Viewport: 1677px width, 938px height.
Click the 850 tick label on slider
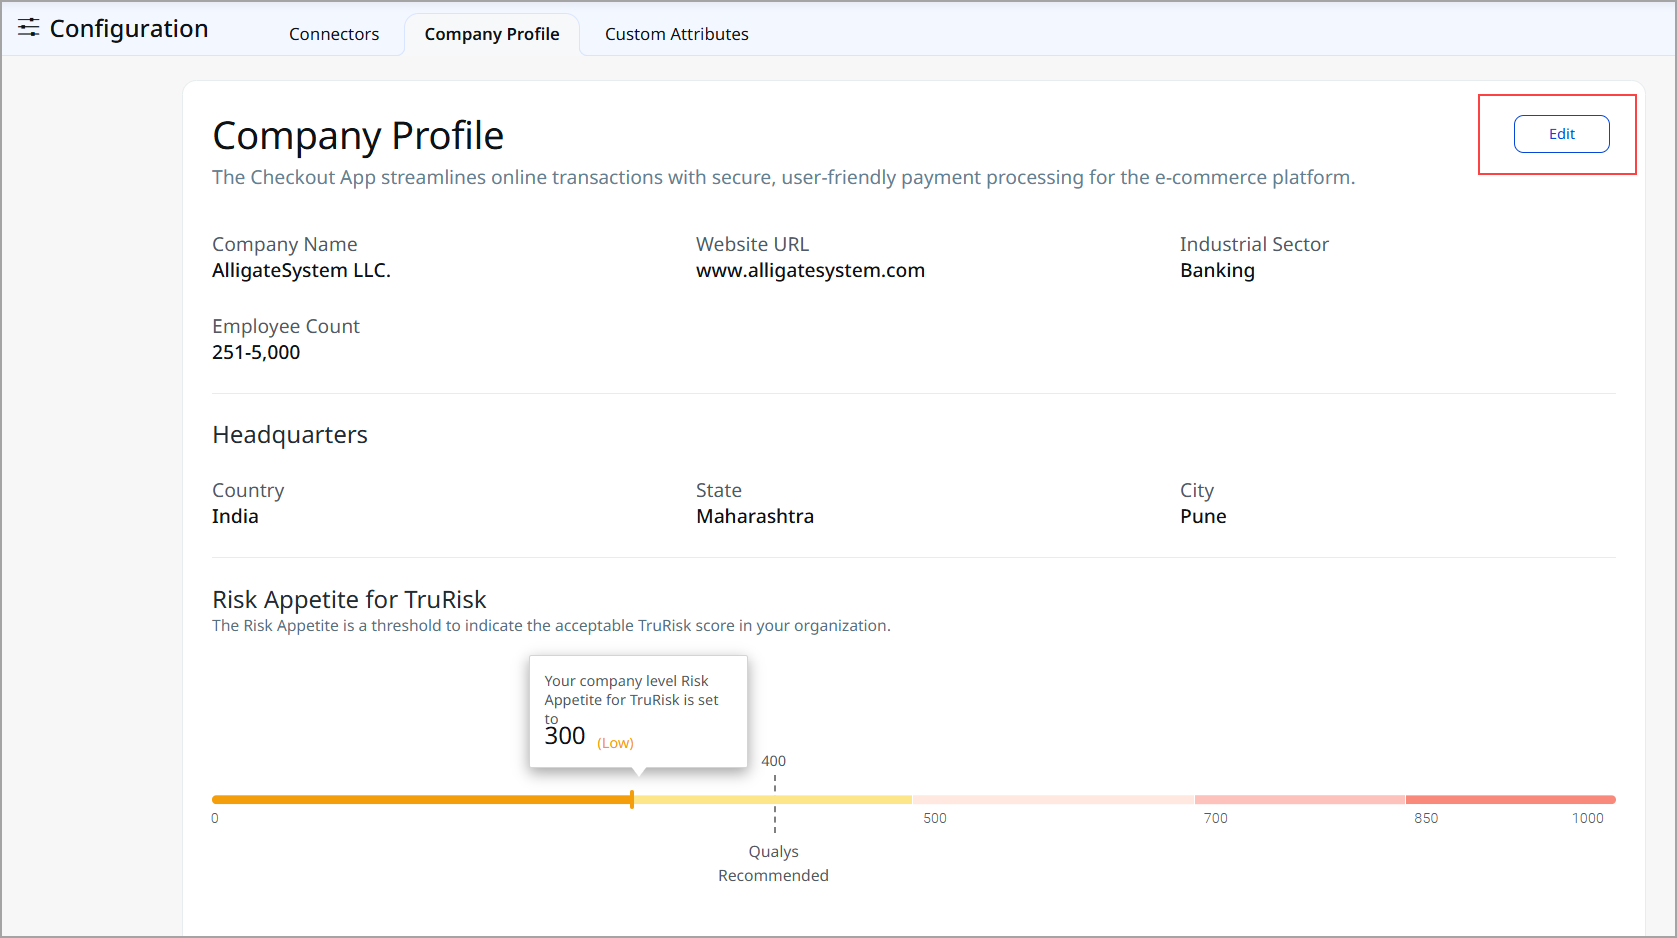[1426, 818]
